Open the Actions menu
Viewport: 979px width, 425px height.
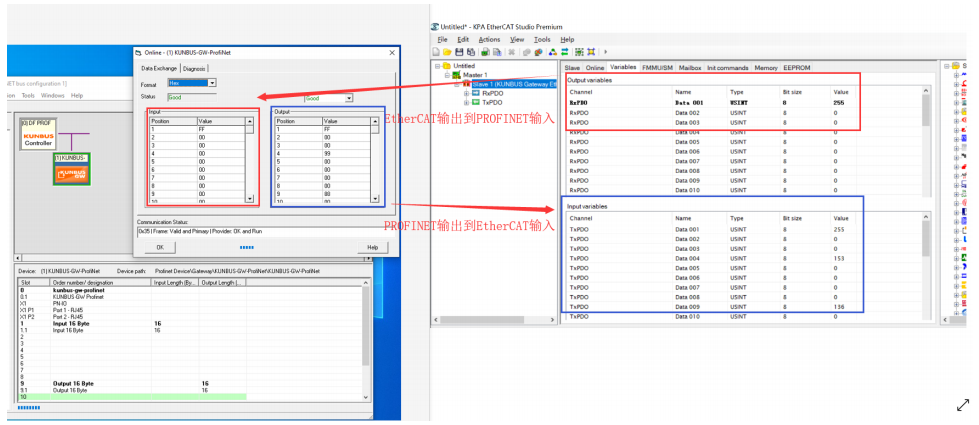(x=489, y=39)
